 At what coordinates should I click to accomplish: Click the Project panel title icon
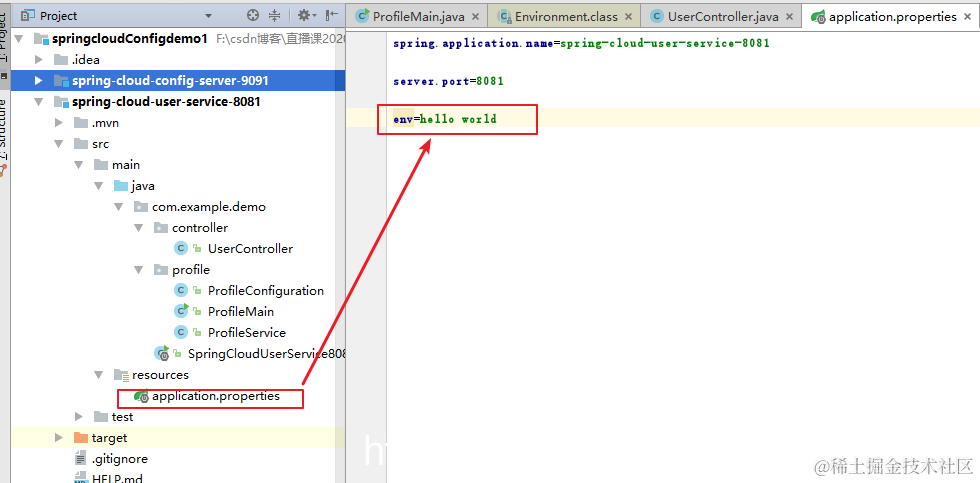point(28,16)
